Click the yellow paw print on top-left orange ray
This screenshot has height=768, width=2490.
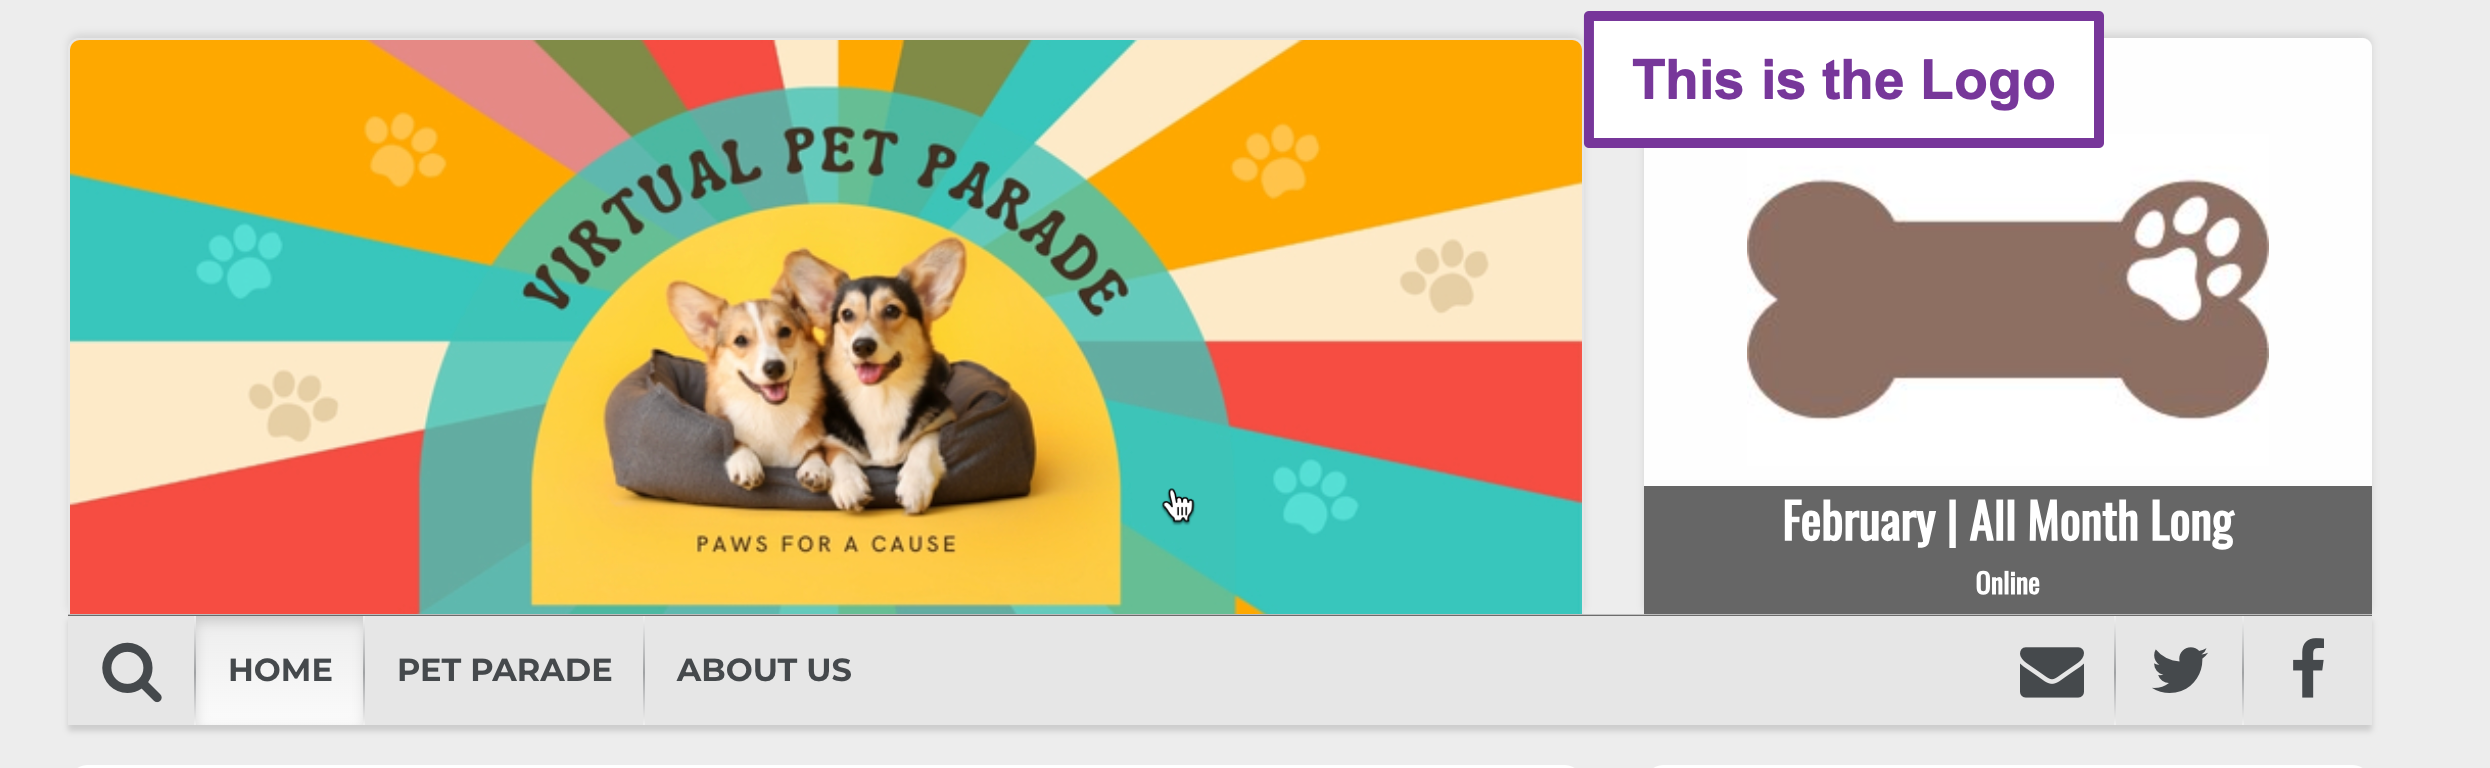(x=404, y=150)
